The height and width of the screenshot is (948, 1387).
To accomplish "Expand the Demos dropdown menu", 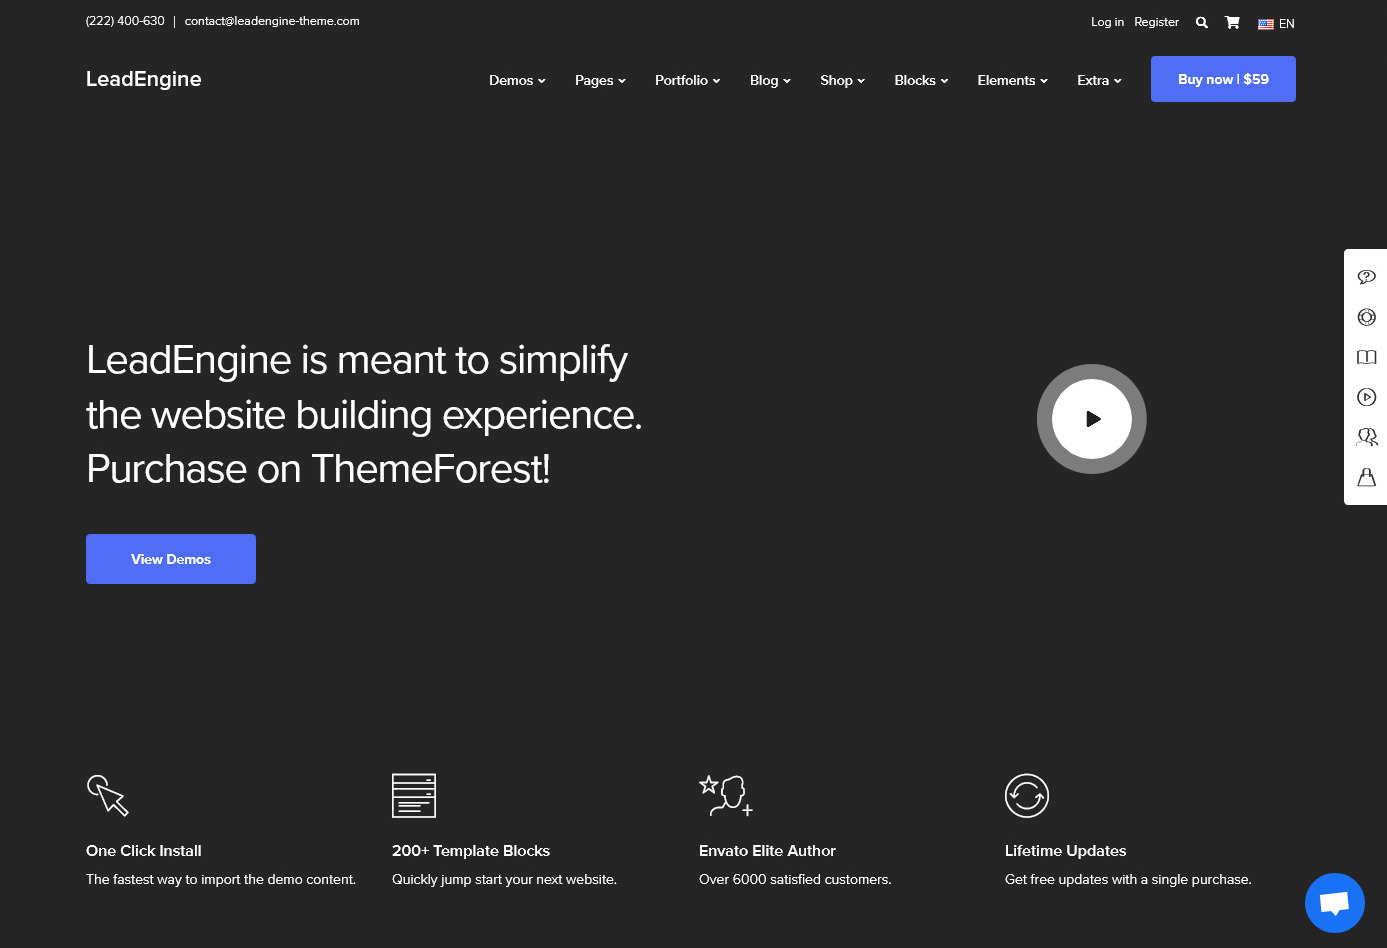I will (516, 80).
